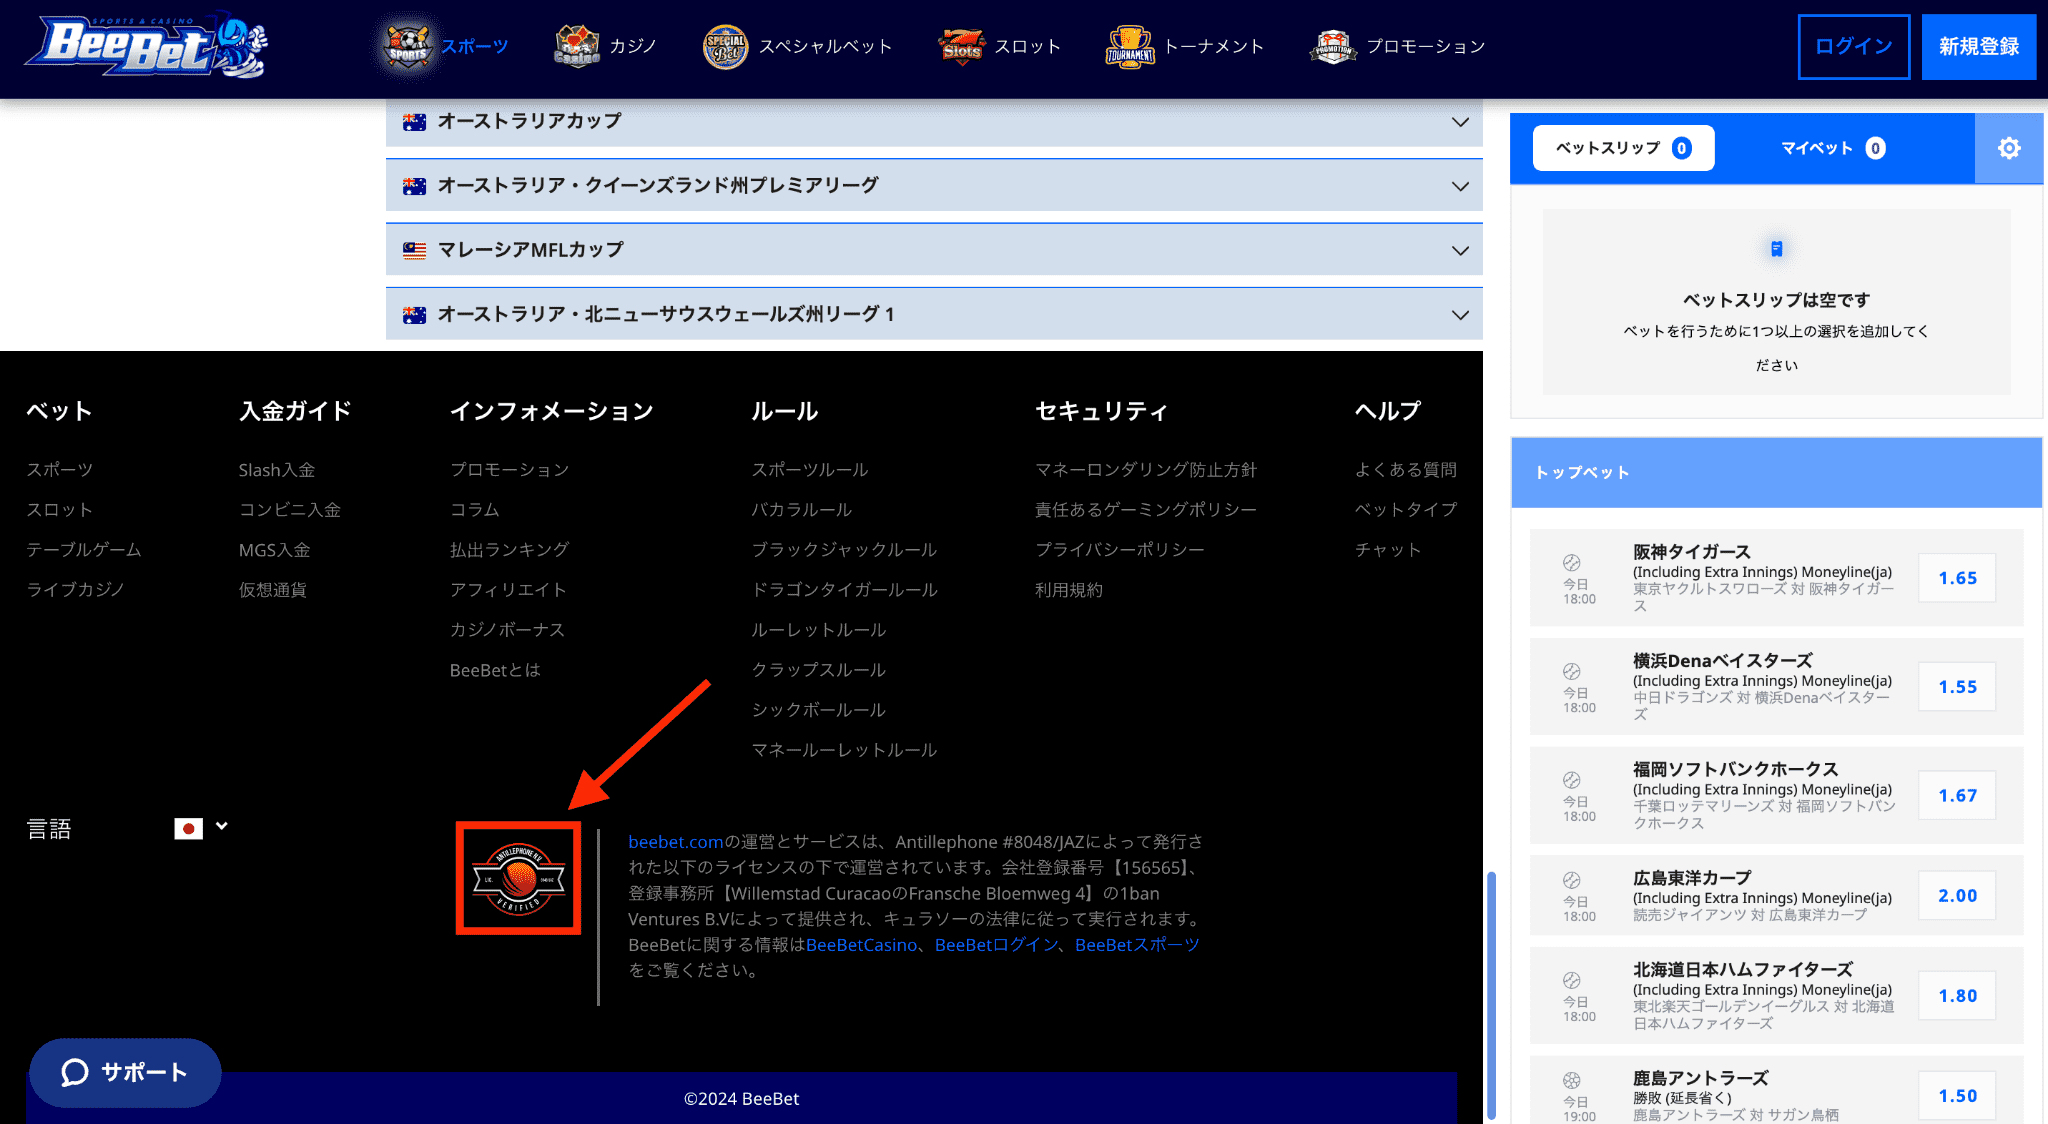Open the Casino chips icon
The height and width of the screenshot is (1124, 2048).
click(577, 46)
